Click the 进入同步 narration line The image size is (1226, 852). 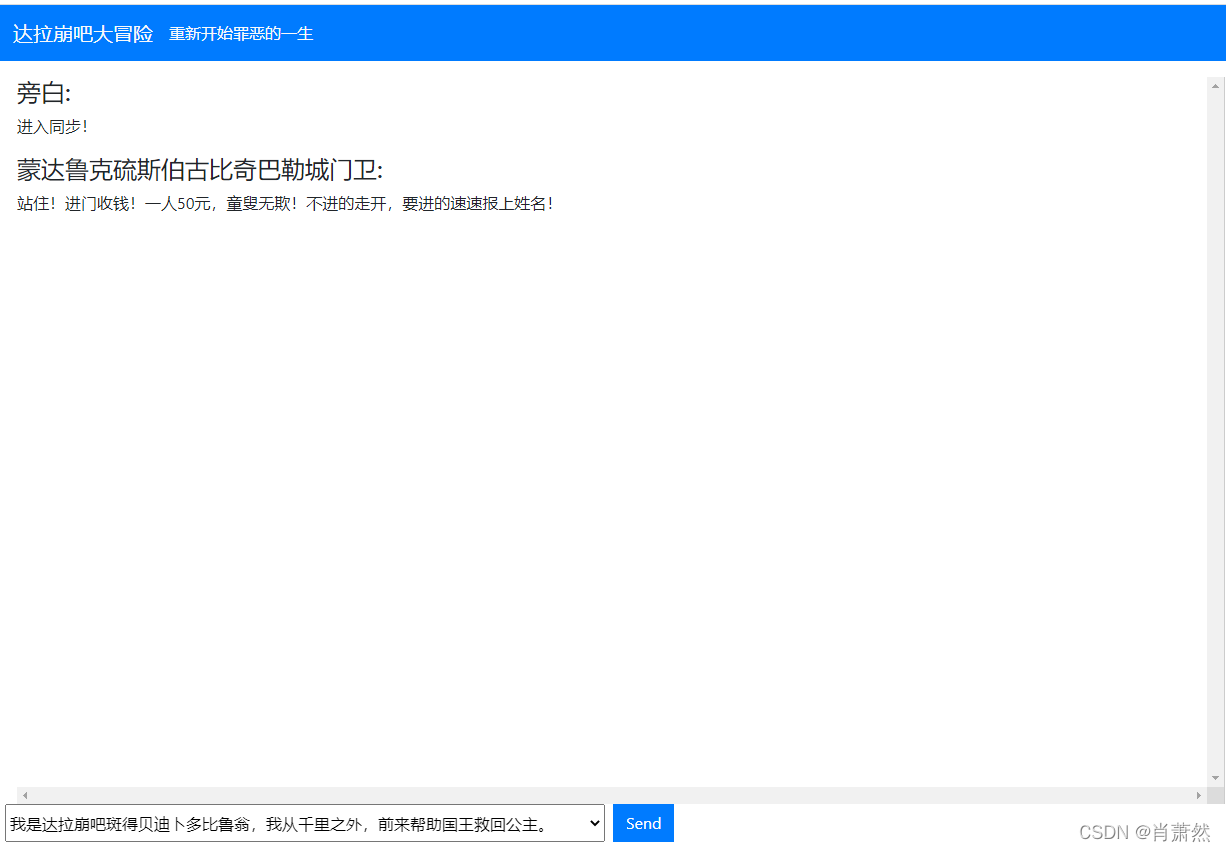tap(50, 126)
